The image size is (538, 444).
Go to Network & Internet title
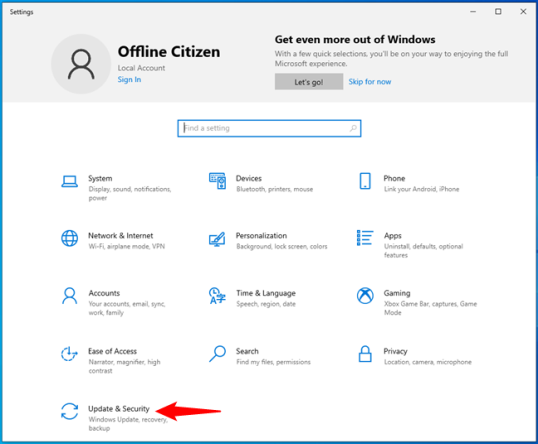pos(121,235)
